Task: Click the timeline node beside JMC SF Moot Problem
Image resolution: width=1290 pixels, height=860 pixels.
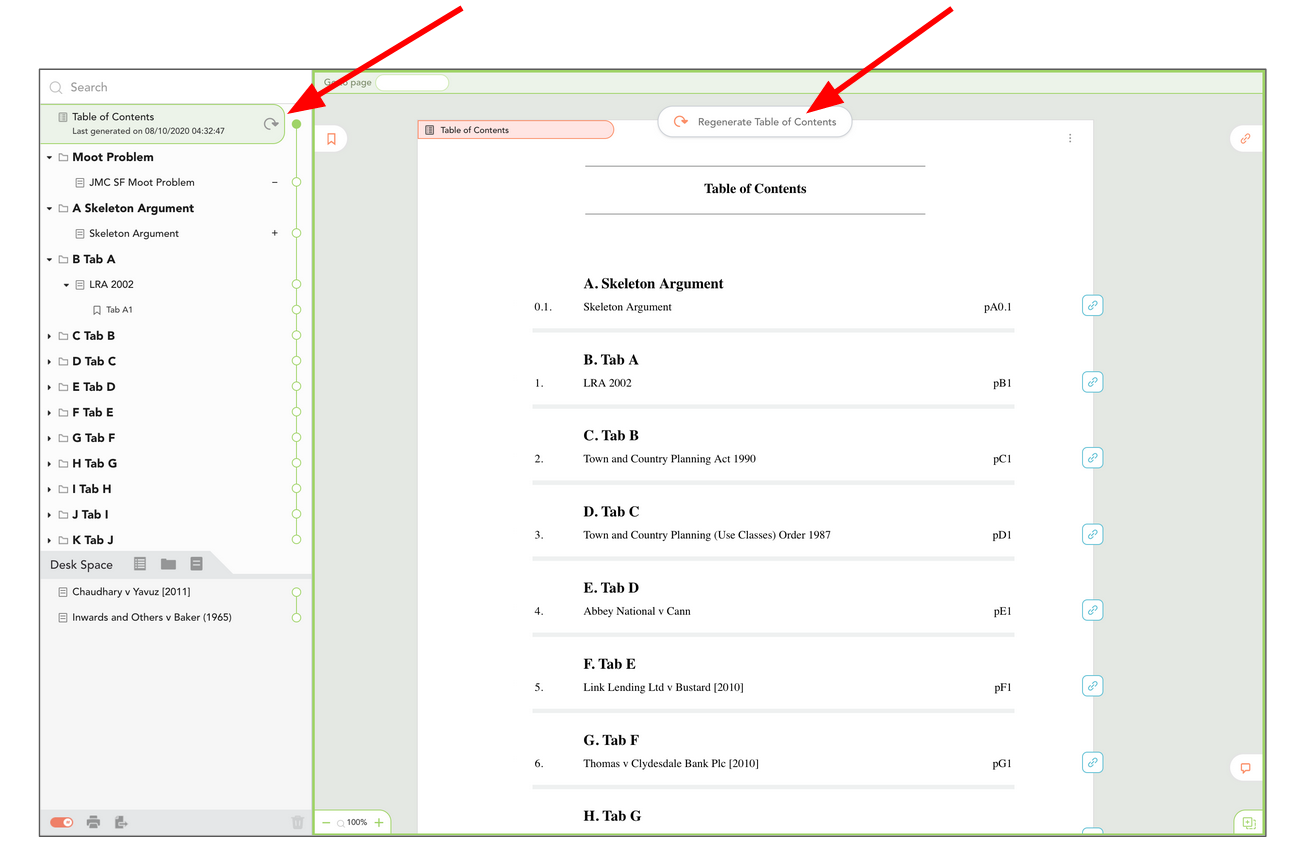Action: [x=296, y=182]
